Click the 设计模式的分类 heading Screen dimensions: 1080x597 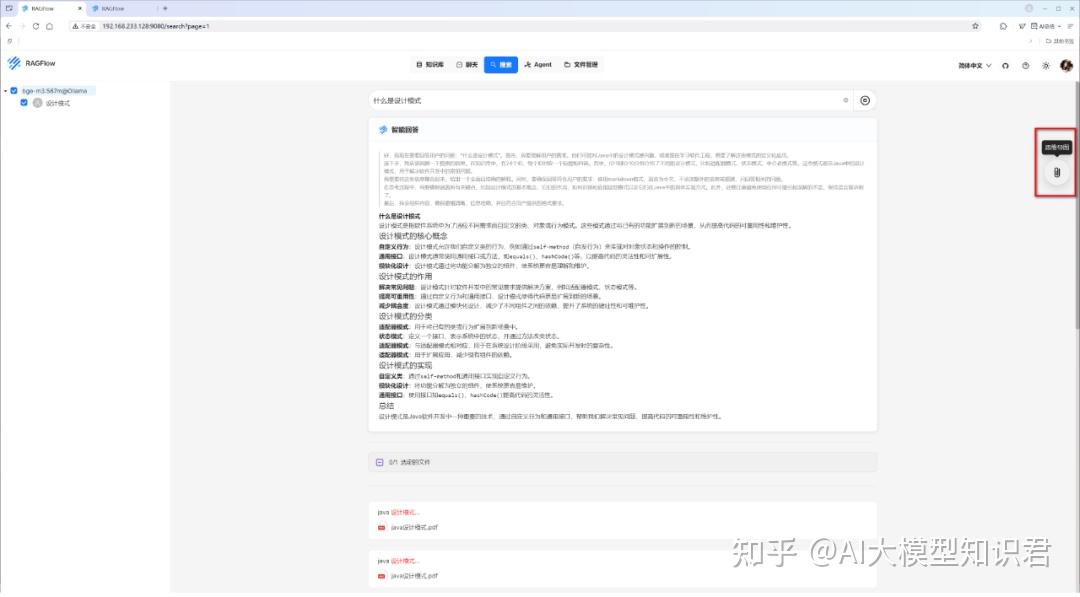(x=406, y=317)
